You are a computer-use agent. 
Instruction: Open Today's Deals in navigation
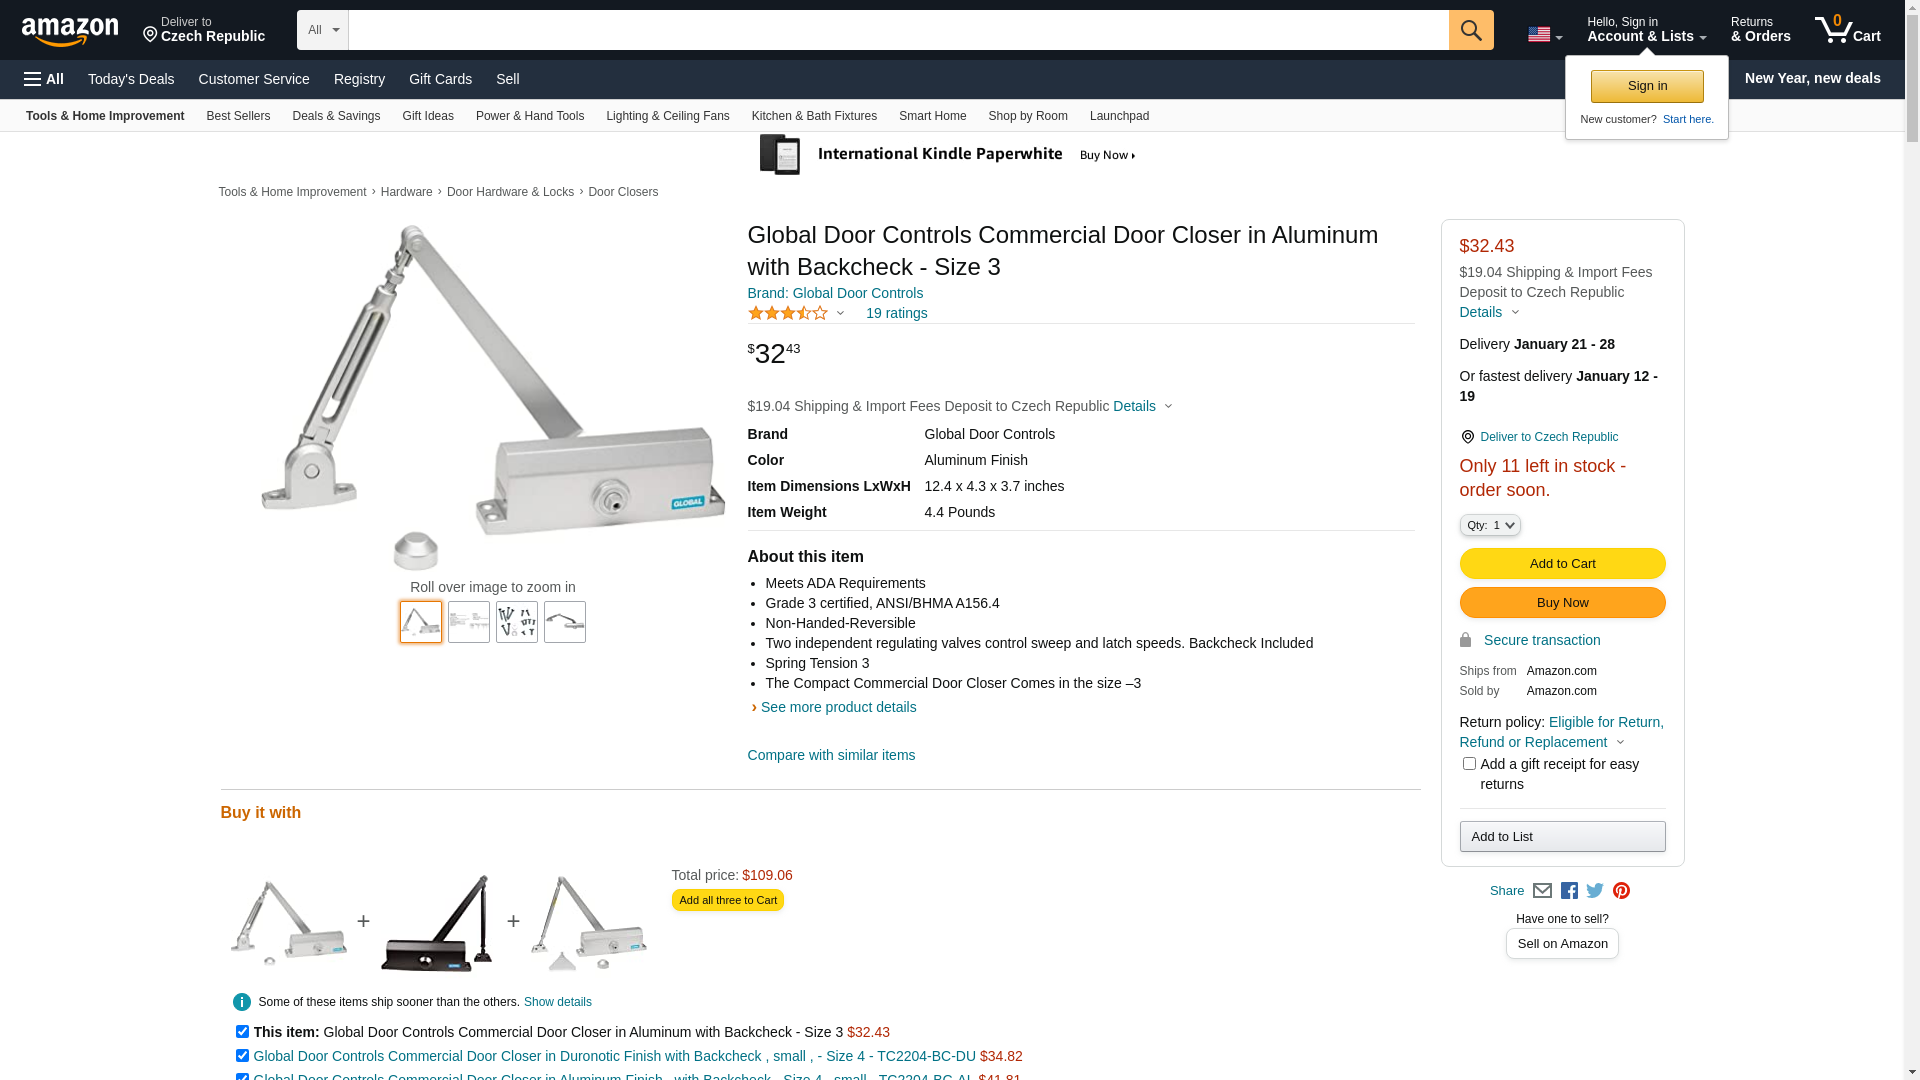click(x=131, y=79)
